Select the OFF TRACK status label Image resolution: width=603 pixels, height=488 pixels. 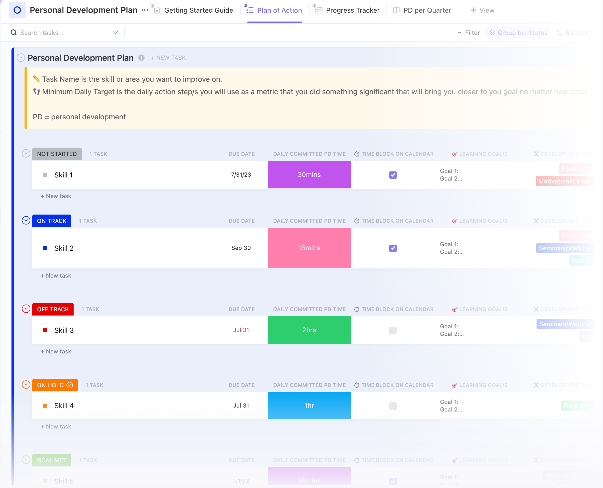[x=53, y=309]
